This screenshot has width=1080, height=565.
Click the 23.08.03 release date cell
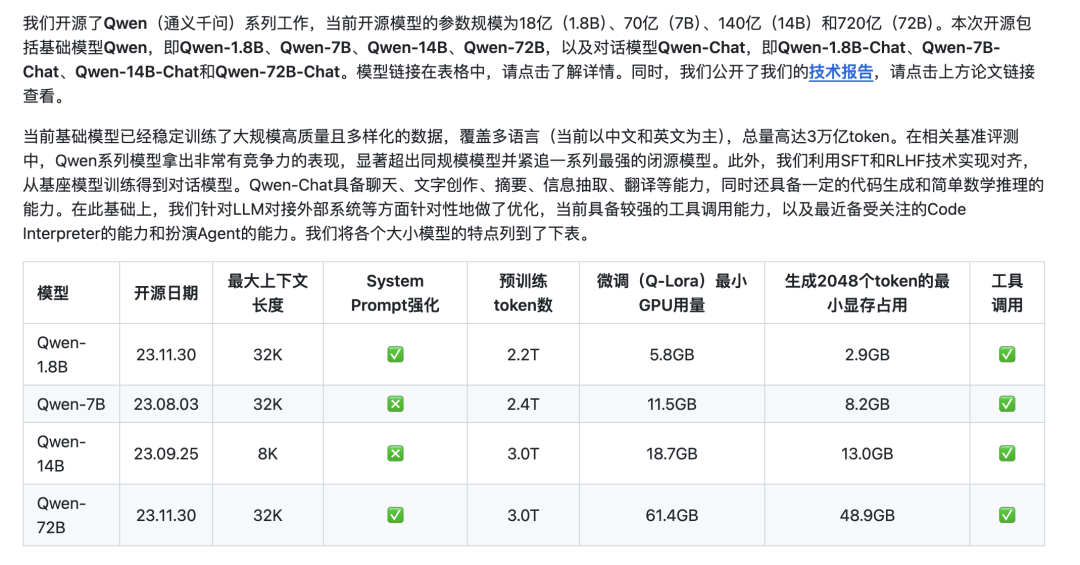166,404
